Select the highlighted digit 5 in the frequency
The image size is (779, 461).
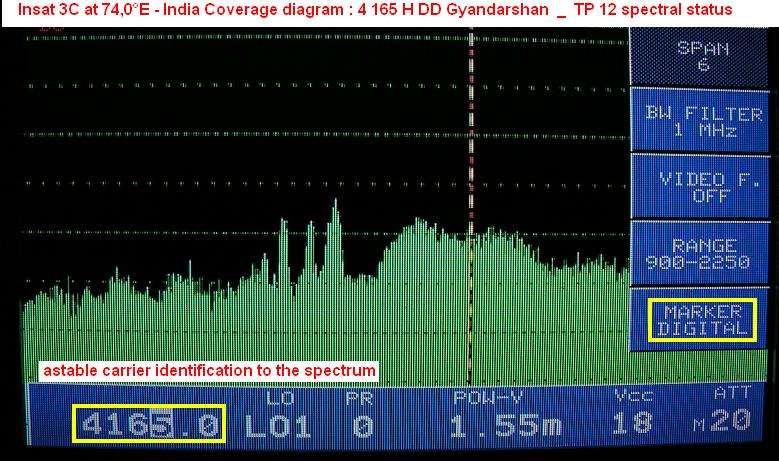click(x=161, y=425)
